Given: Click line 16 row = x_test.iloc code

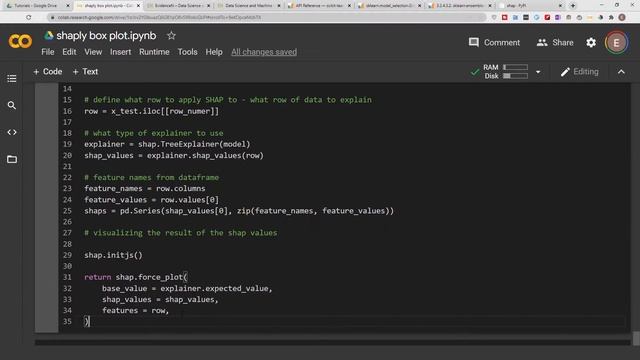Looking at the screenshot, I should (x=151, y=111).
